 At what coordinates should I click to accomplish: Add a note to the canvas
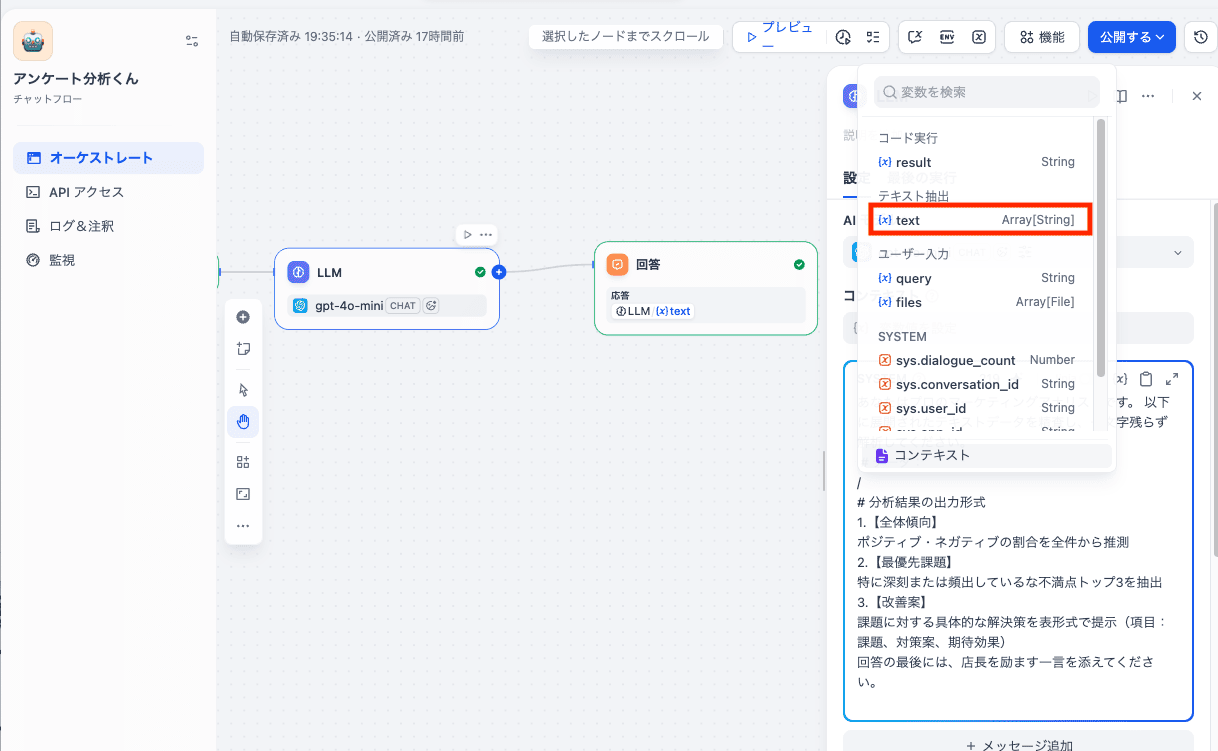(243, 349)
